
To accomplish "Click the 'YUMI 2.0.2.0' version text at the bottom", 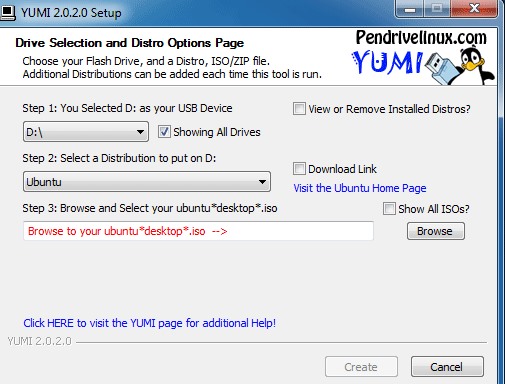I will [39, 341].
